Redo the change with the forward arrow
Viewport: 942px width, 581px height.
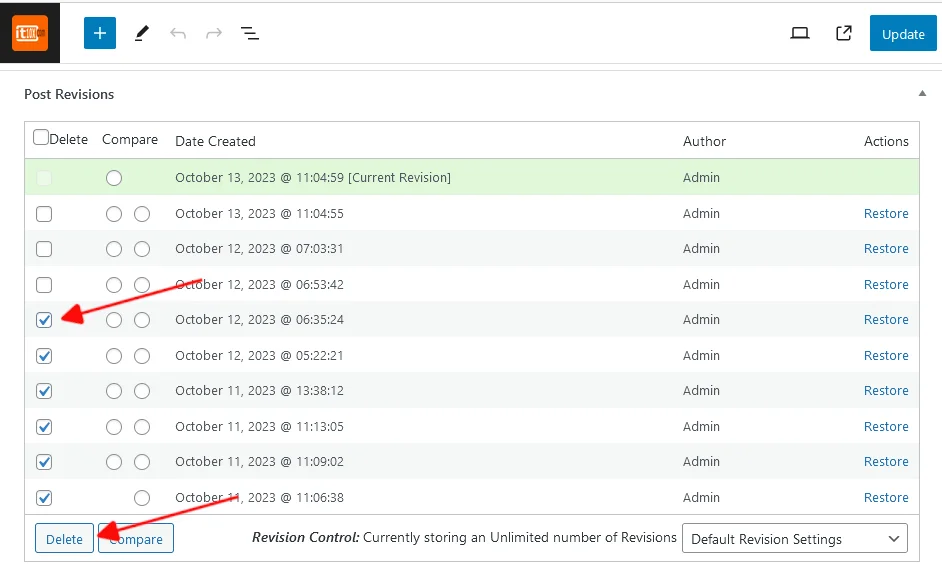(214, 33)
